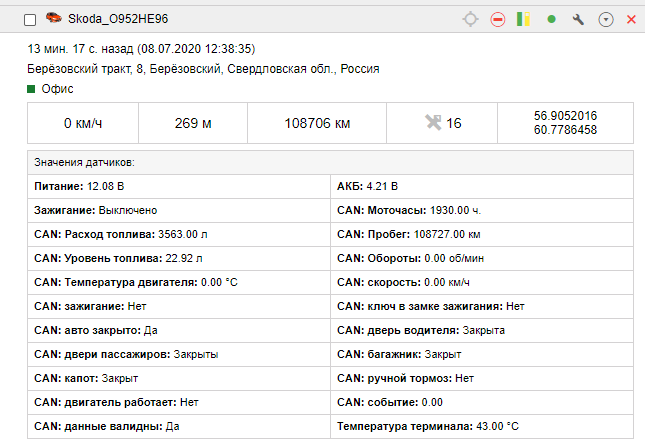
Task: Click the orange car icon
Action: [x=53, y=19]
